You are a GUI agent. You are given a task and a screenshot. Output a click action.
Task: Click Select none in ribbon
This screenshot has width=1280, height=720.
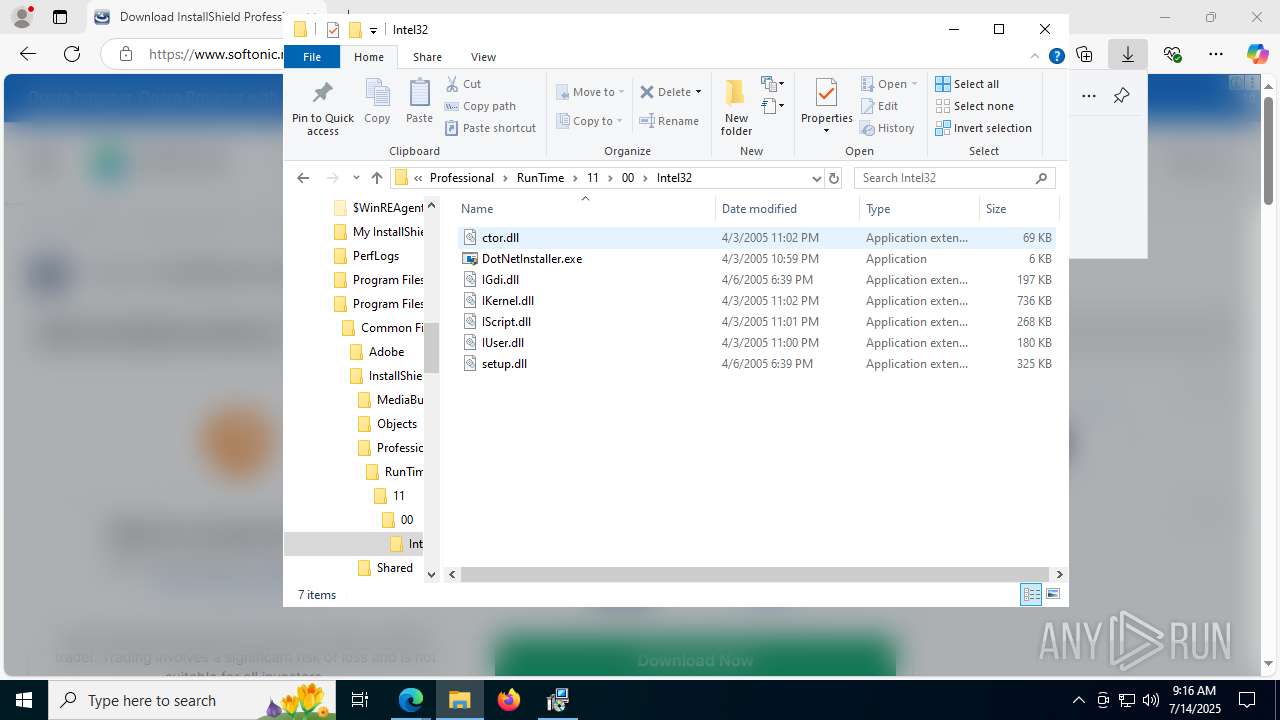pos(974,106)
